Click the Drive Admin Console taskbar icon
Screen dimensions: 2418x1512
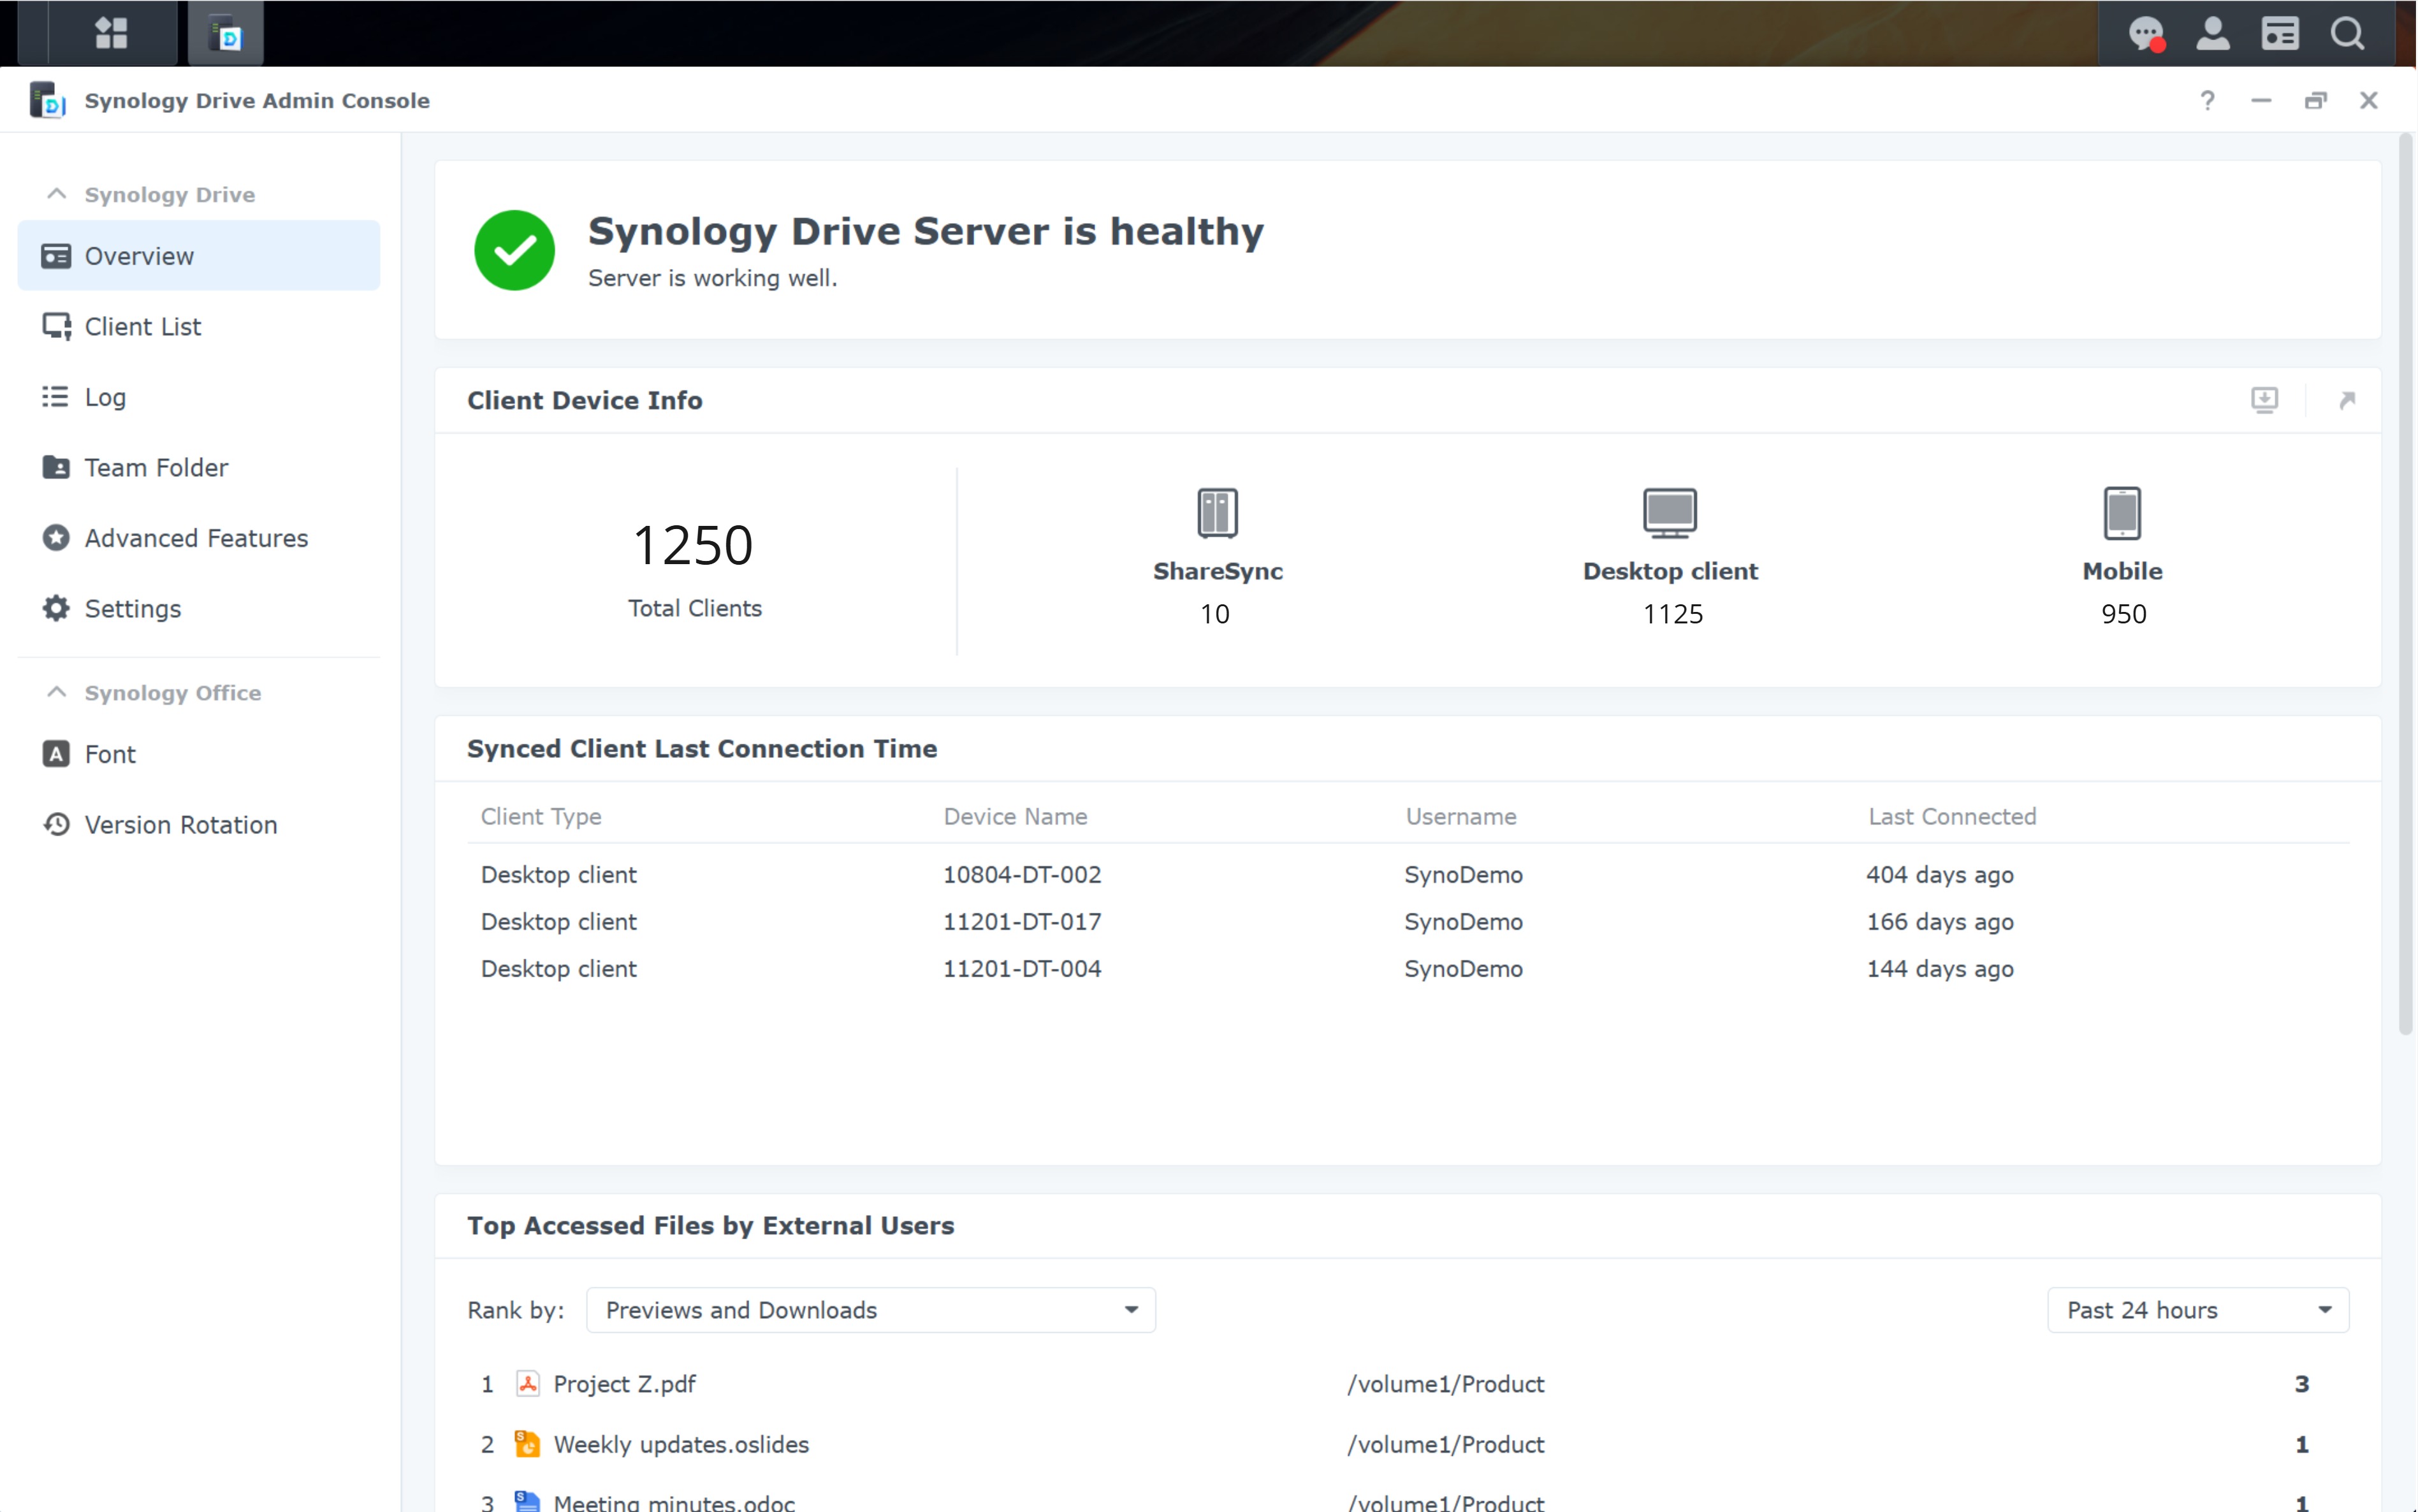click(224, 33)
